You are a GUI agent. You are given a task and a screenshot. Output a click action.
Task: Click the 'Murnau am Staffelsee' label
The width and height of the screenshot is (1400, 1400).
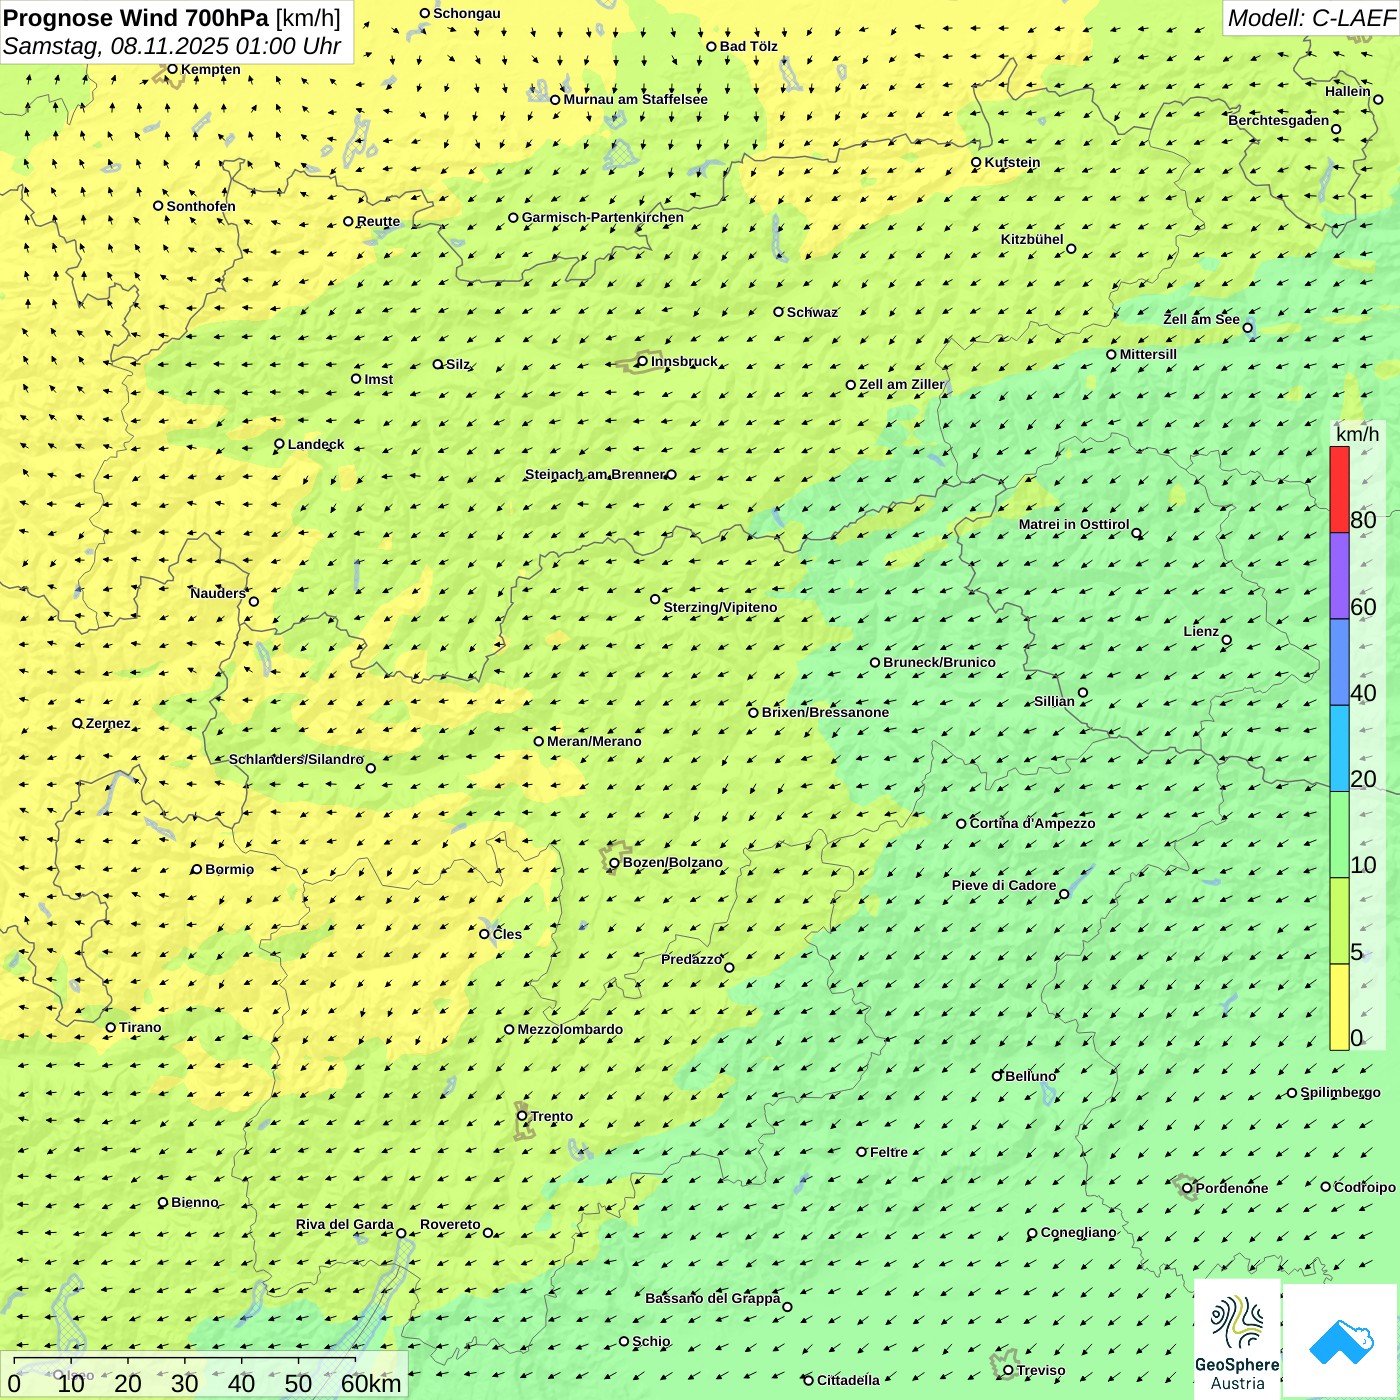pos(635,99)
